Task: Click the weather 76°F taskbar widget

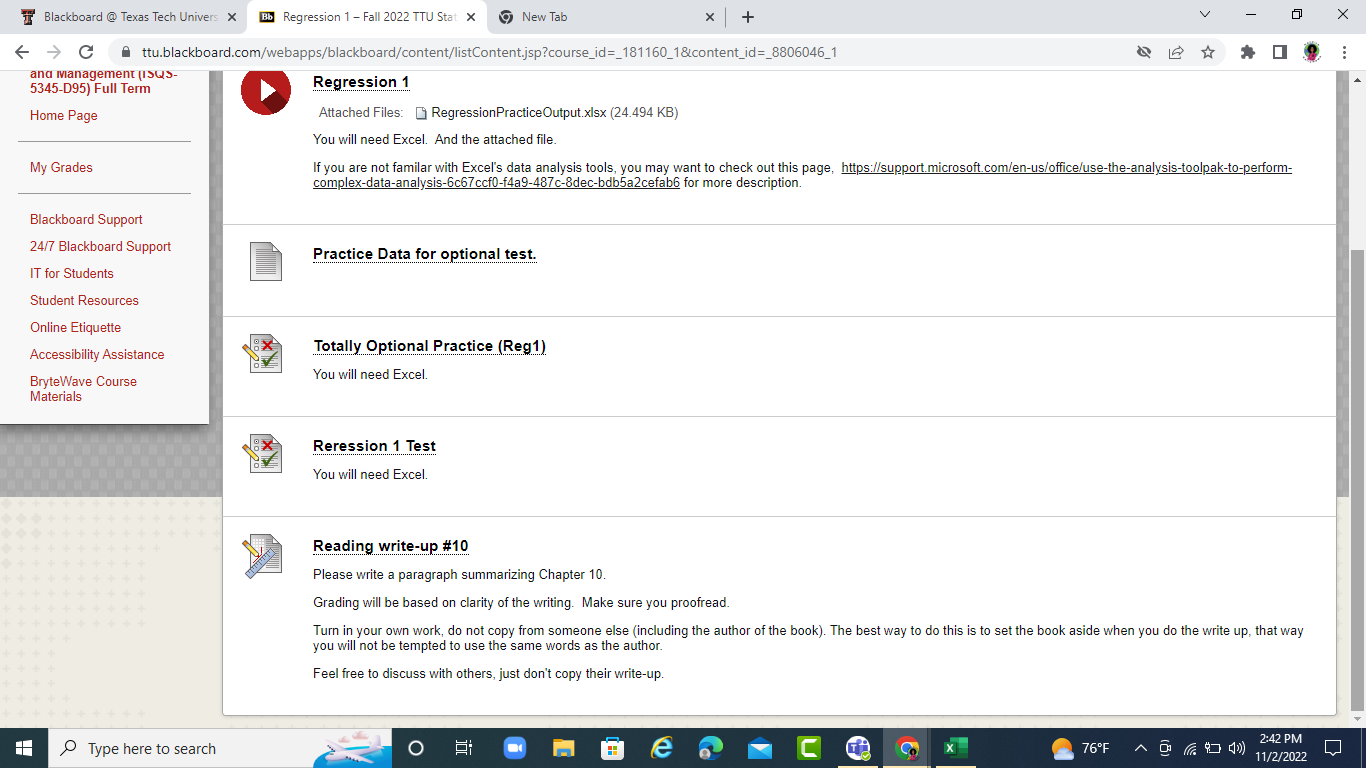Action: pos(1081,748)
